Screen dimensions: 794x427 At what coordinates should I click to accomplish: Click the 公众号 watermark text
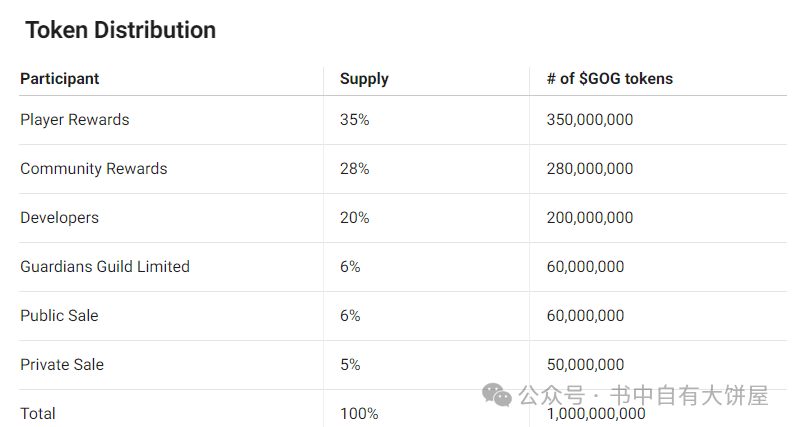[551, 396]
